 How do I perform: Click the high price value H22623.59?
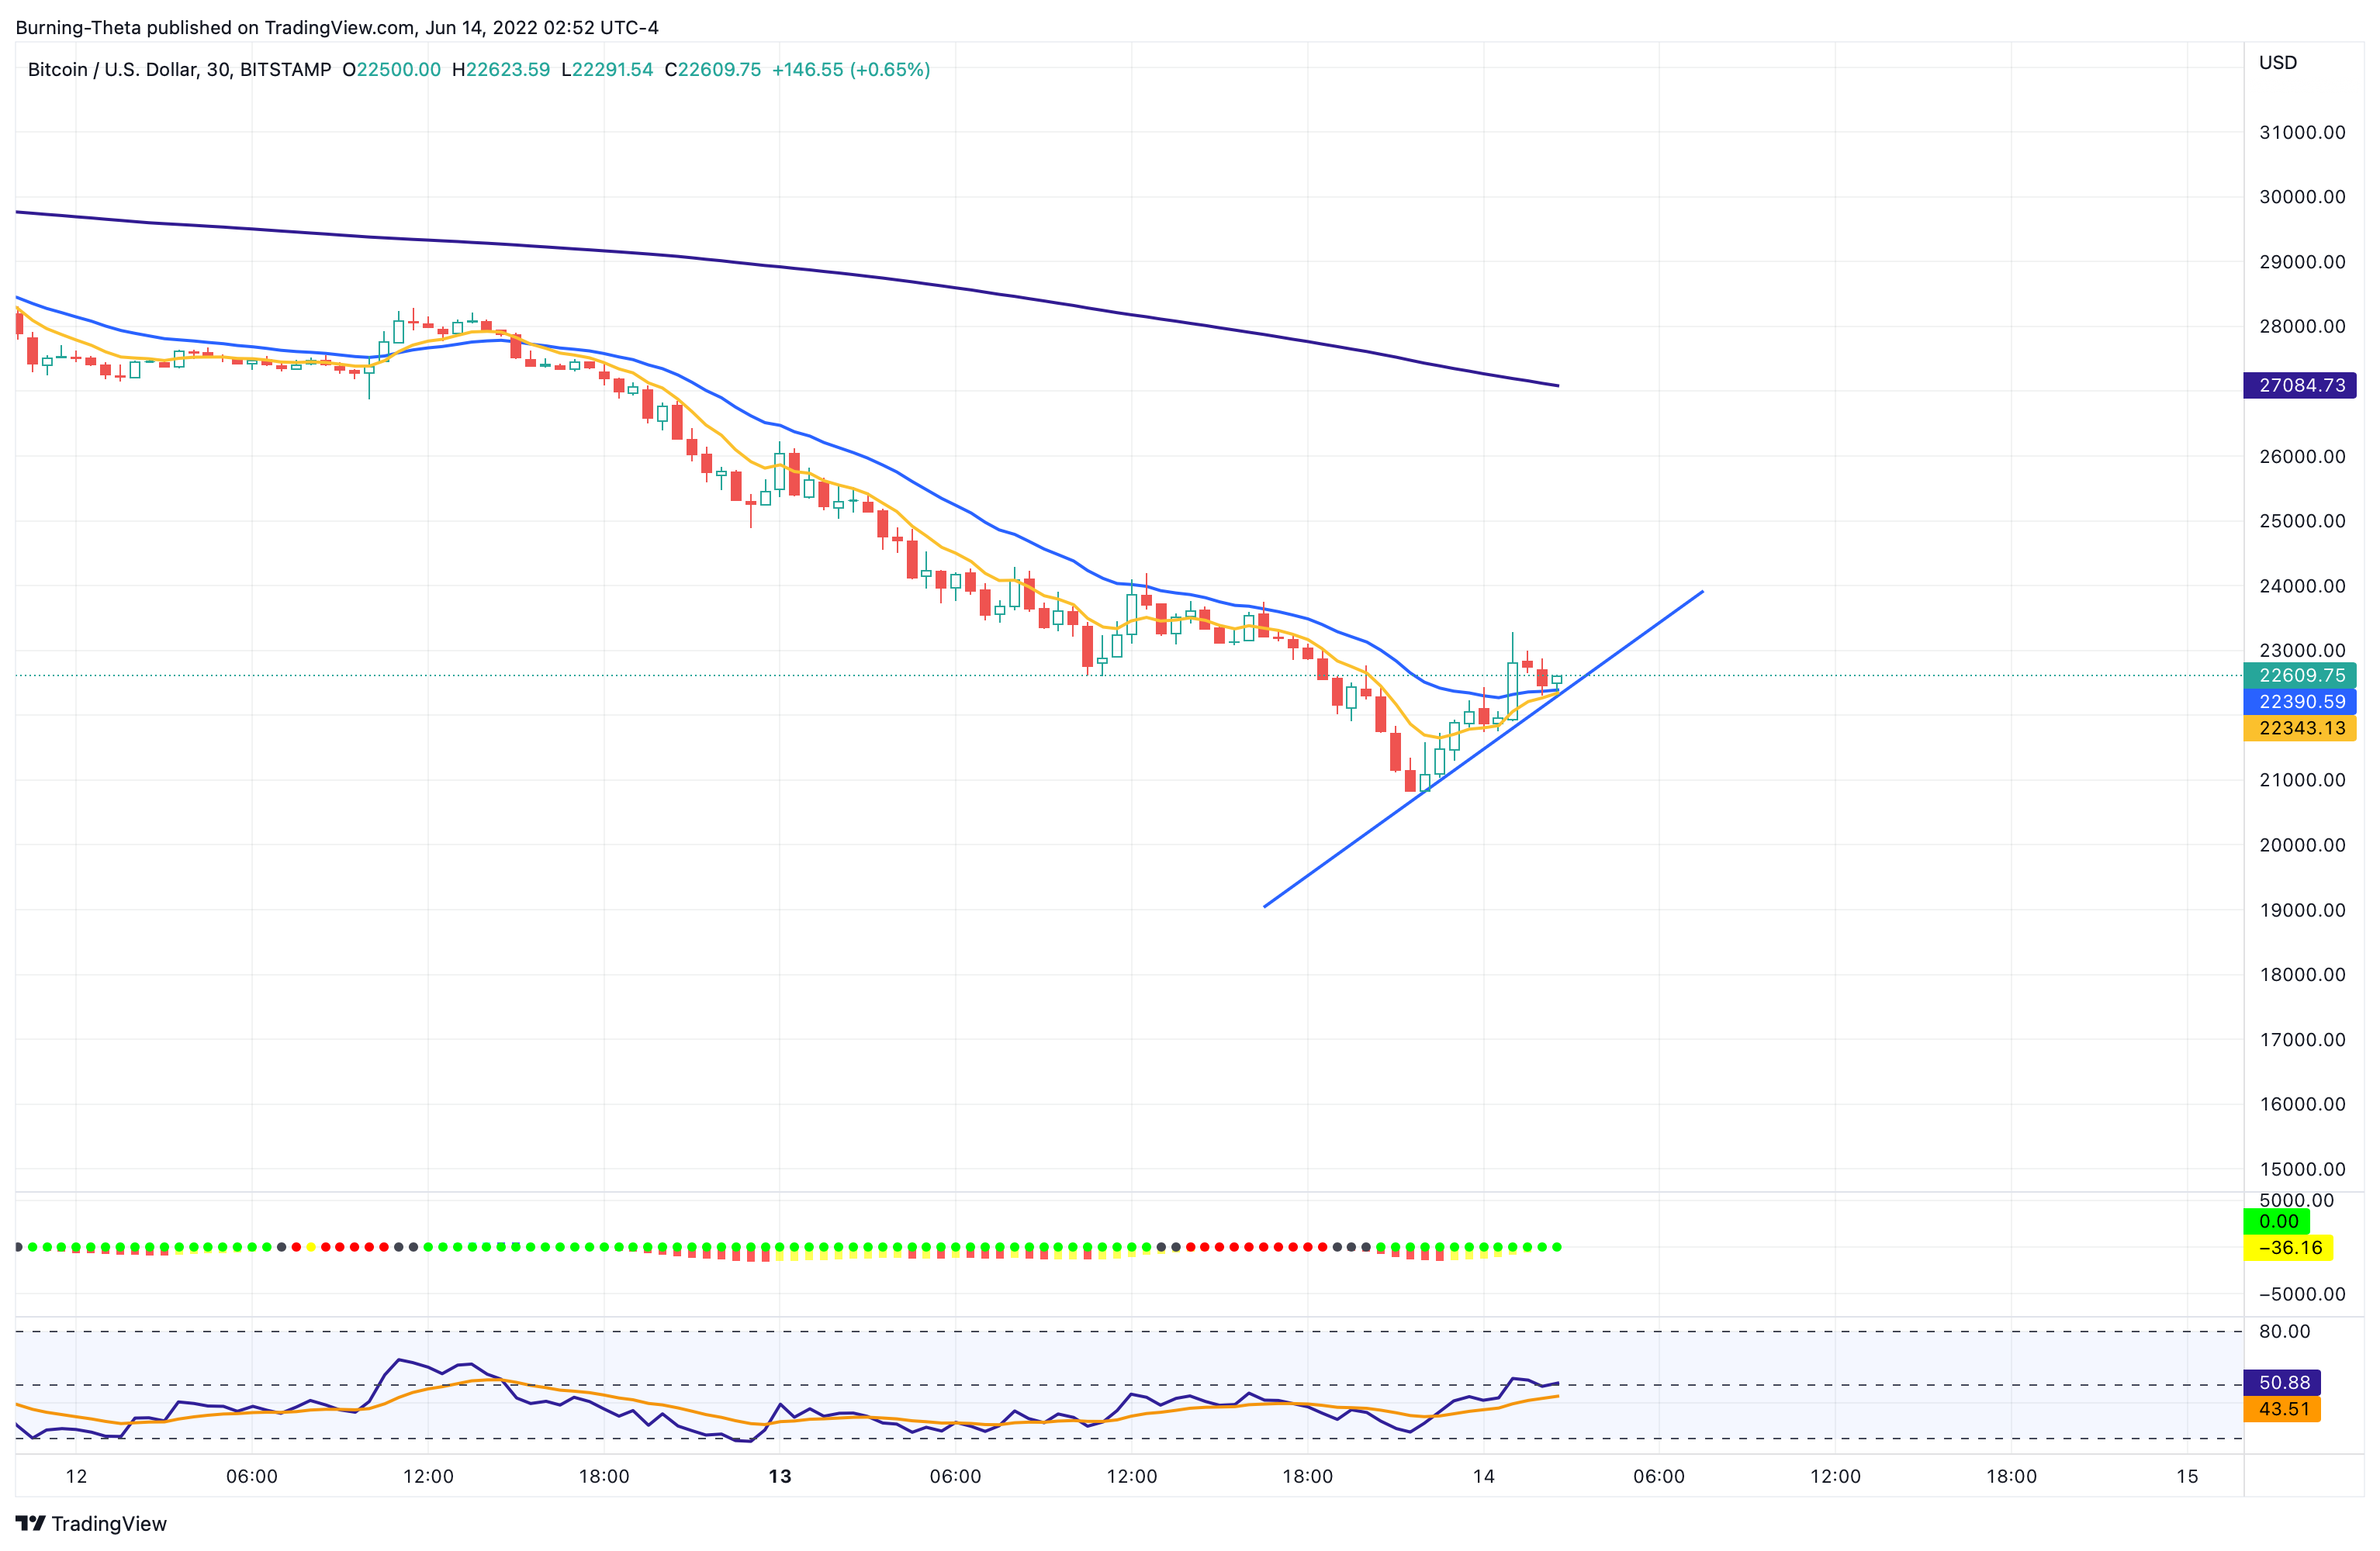point(501,69)
